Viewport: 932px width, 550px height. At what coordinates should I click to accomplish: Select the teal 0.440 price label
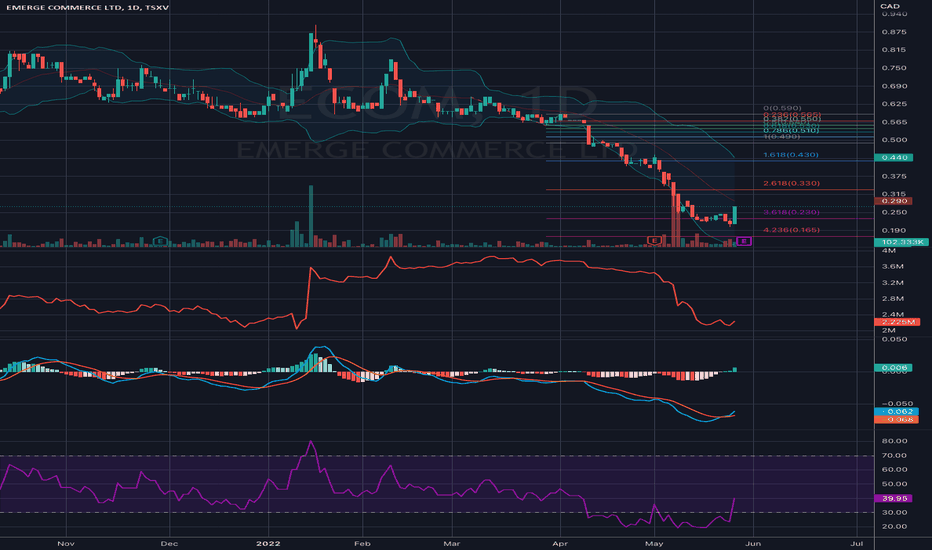point(894,158)
